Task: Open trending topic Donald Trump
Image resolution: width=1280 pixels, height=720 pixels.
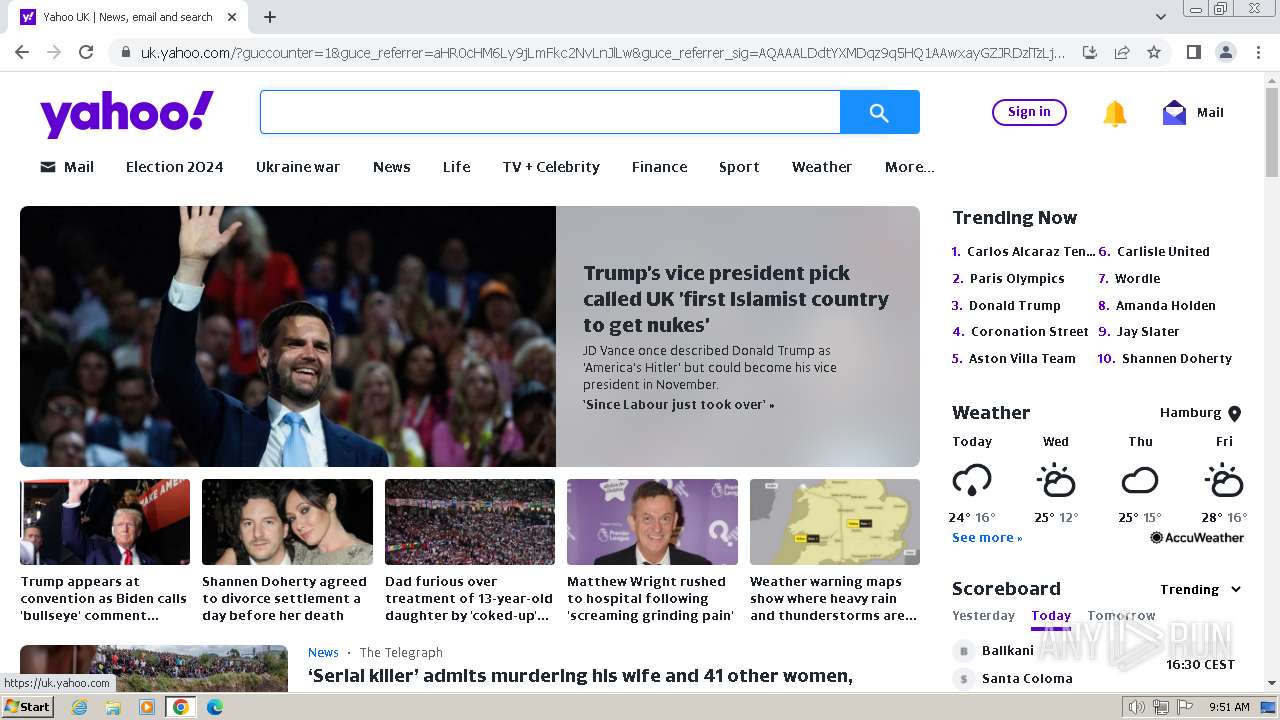Action: click(1014, 305)
